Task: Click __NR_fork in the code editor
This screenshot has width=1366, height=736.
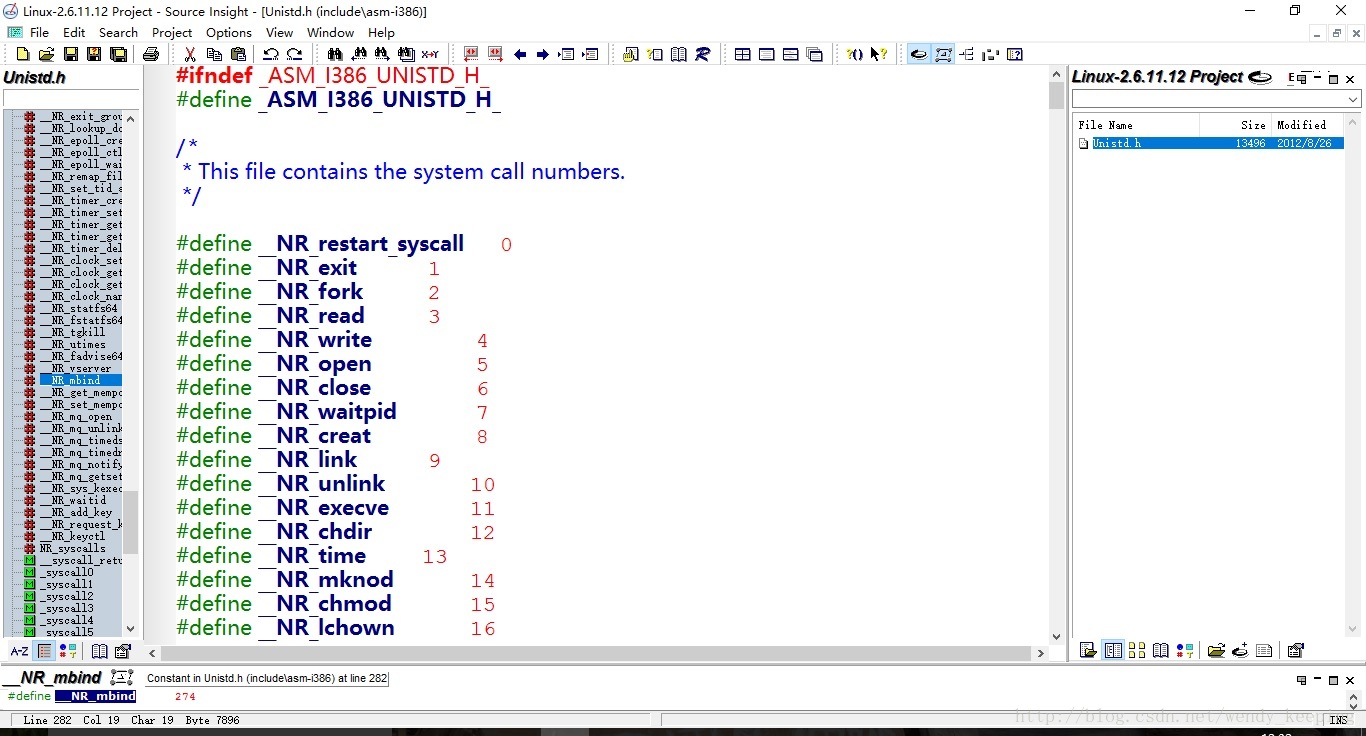Action: pyautogui.click(x=310, y=292)
